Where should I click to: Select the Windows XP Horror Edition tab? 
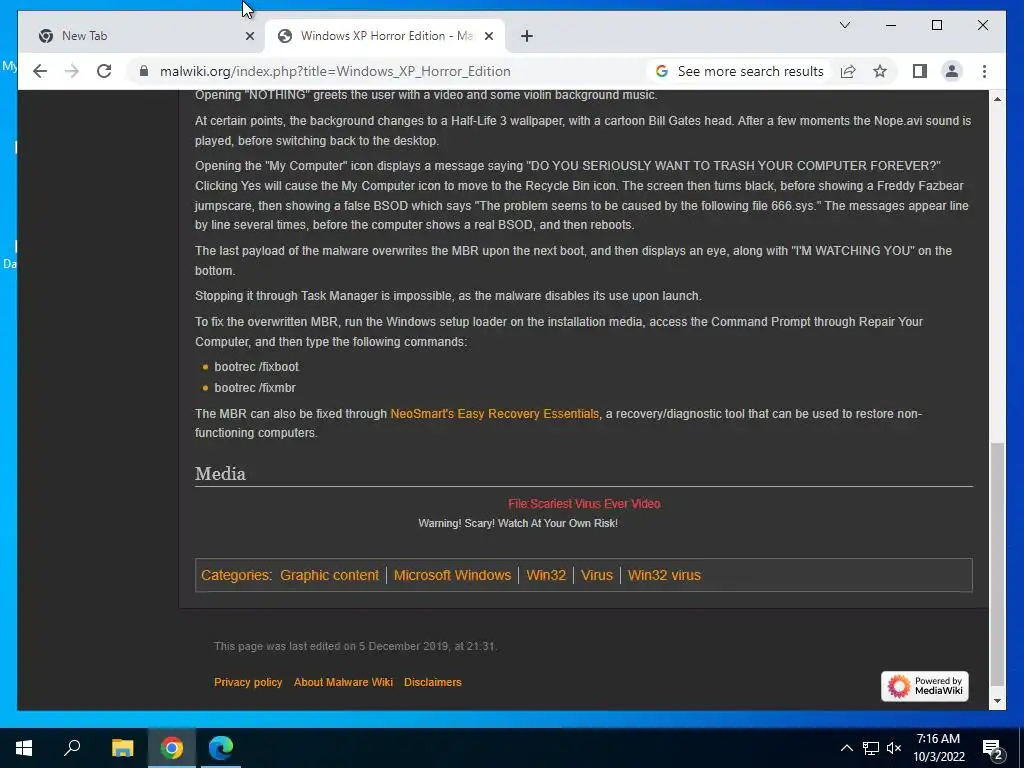pyautogui.click(x=385, y=36)
